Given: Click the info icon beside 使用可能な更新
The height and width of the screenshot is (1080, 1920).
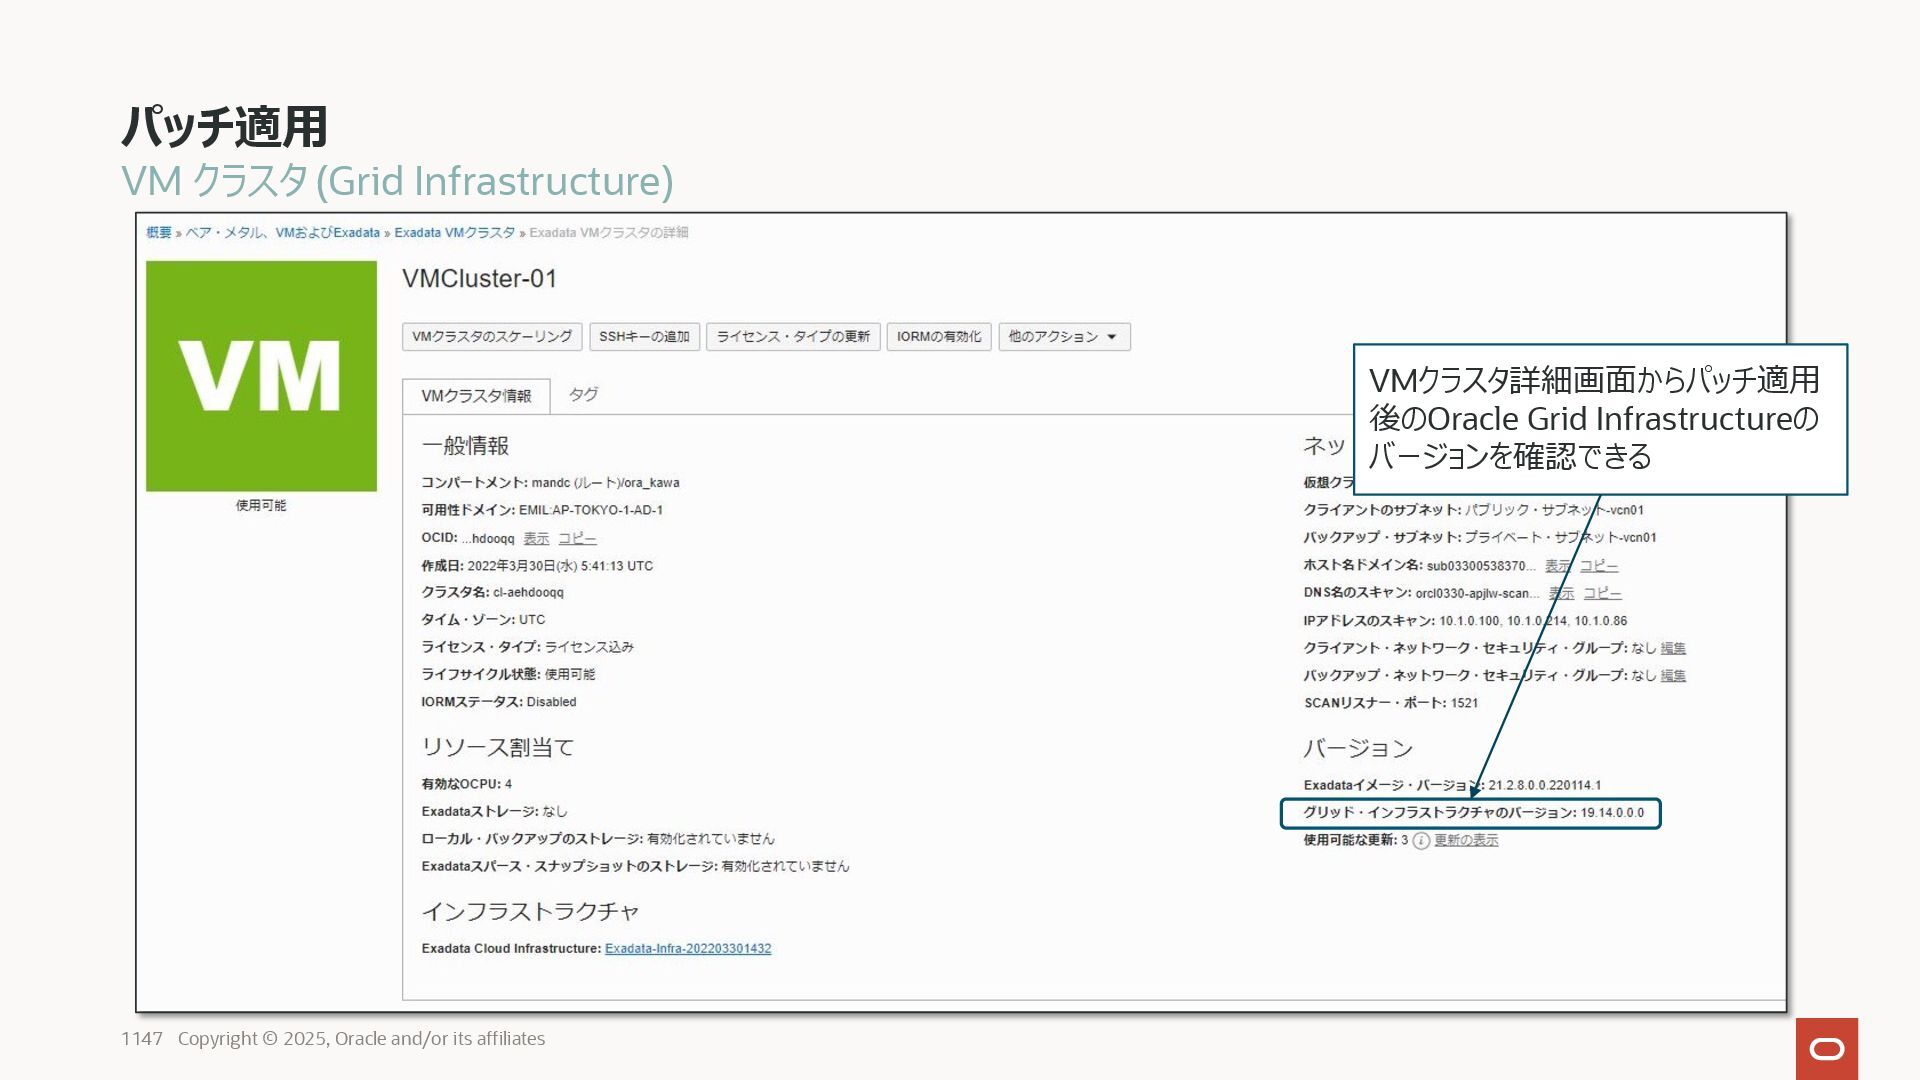Looking at the screenshot, I should (x=1421, y=841).
